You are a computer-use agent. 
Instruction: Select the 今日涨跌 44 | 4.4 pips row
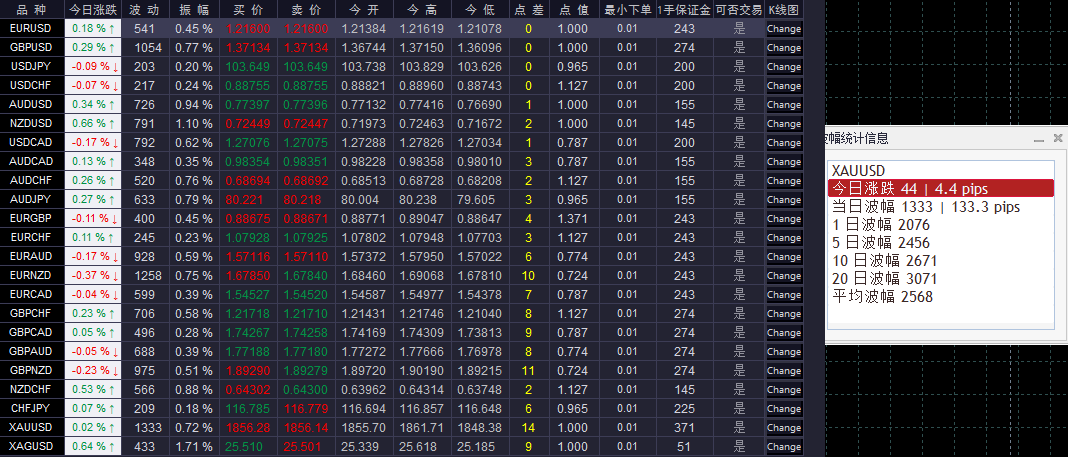tap(939, 189)
